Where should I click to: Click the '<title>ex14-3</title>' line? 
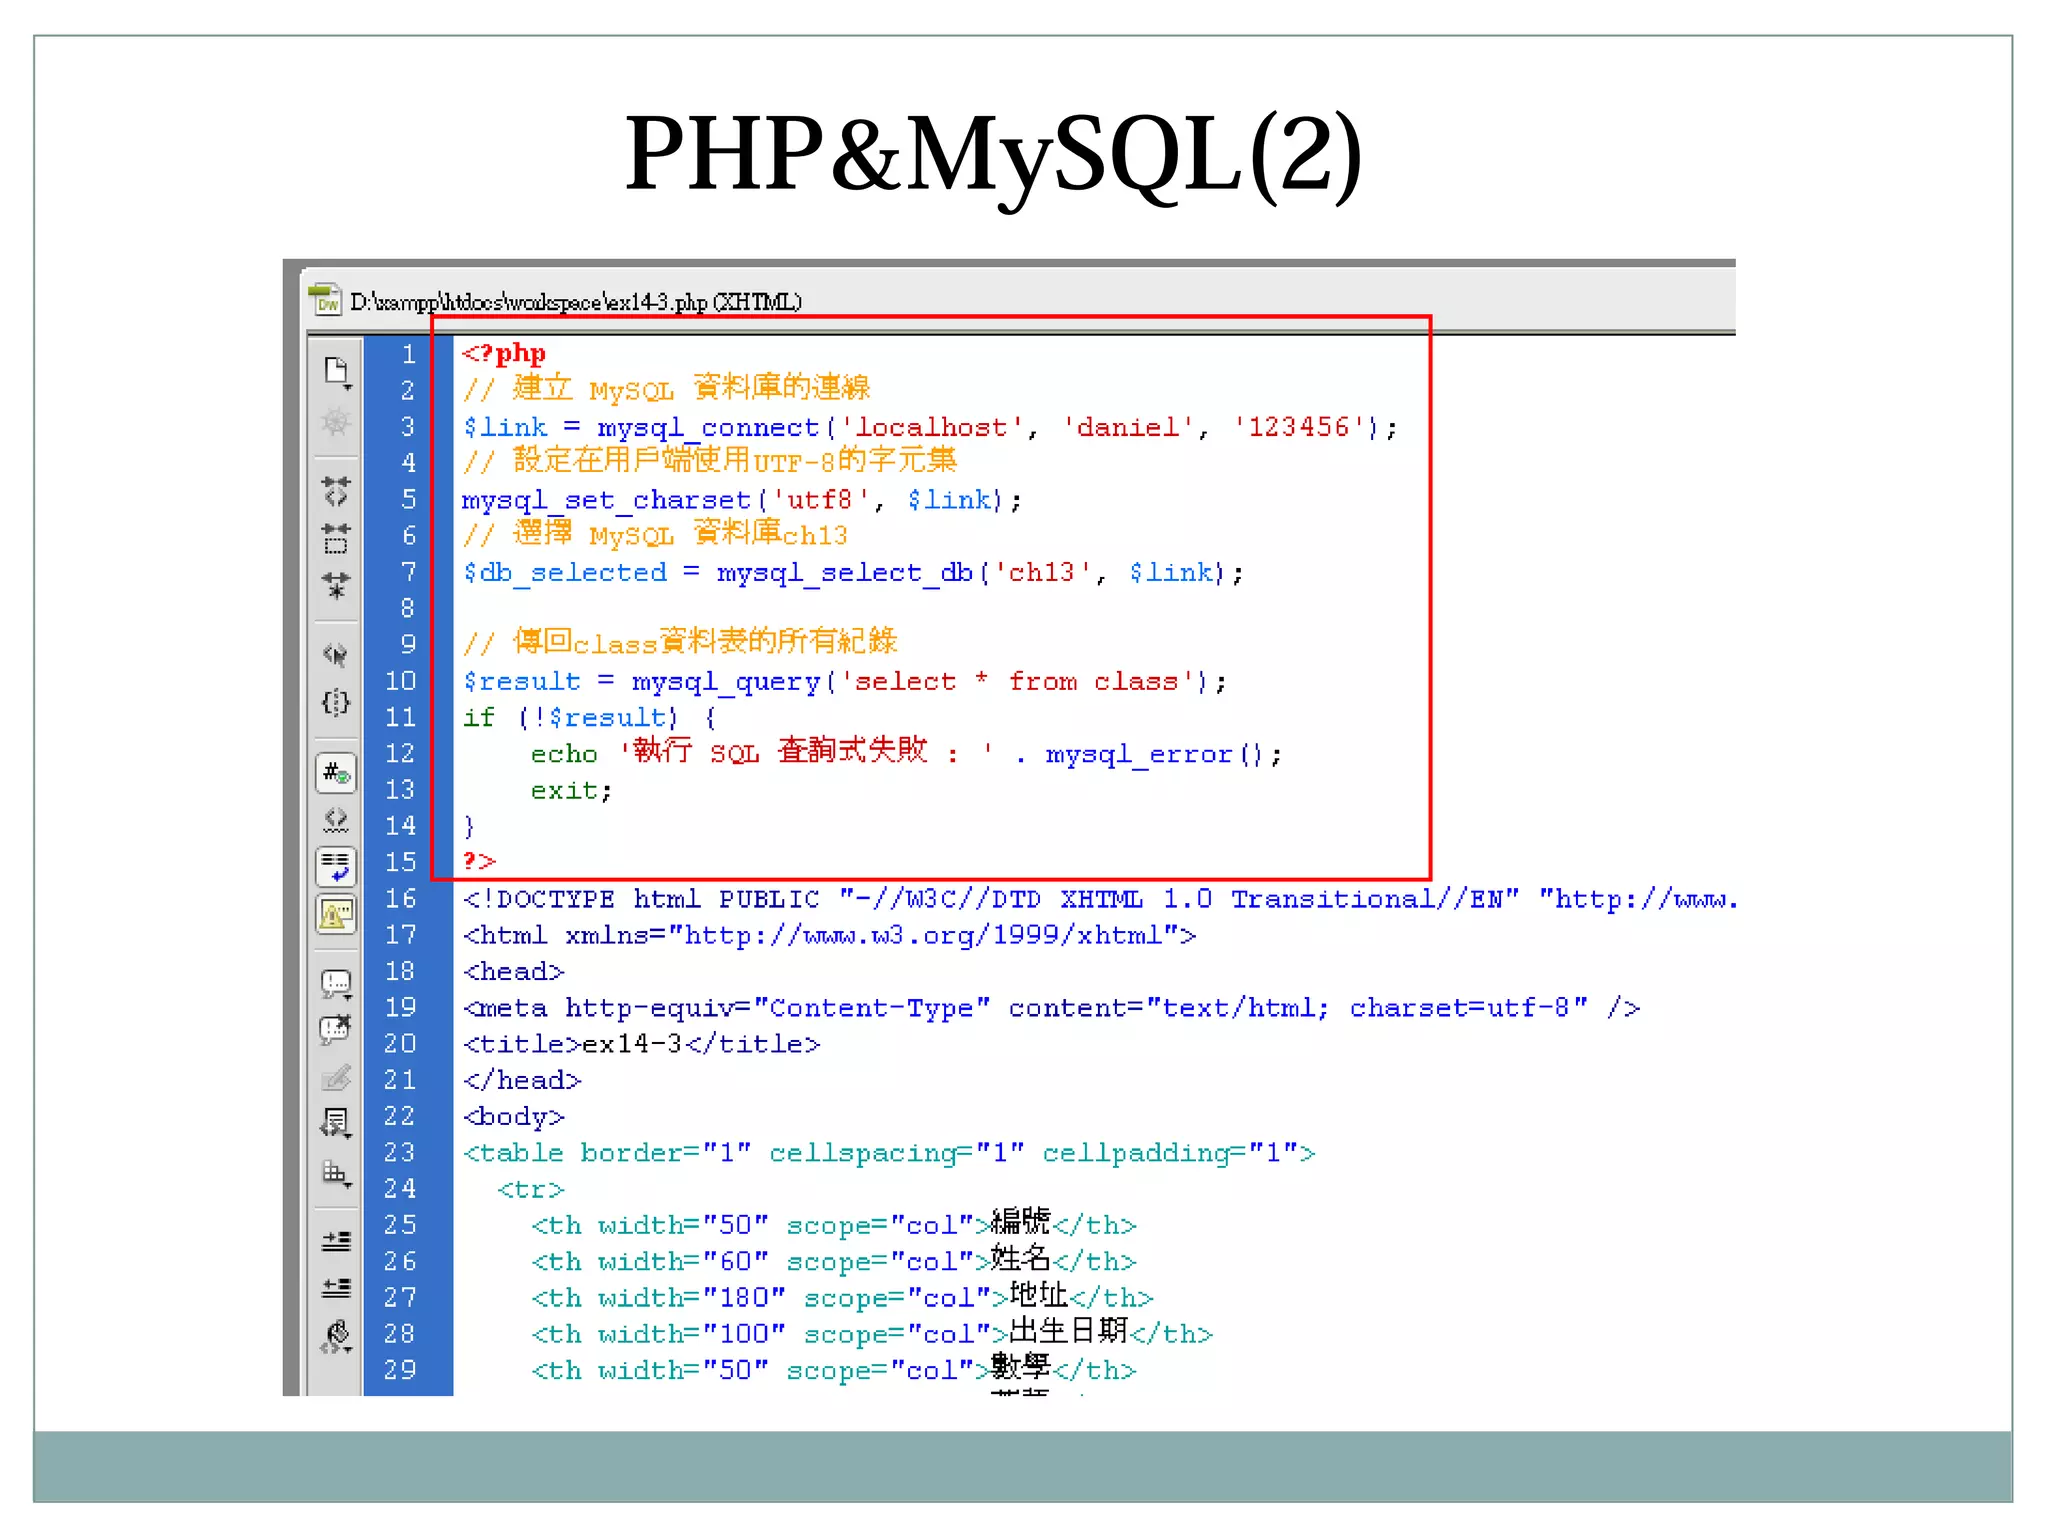[641, 1044]
